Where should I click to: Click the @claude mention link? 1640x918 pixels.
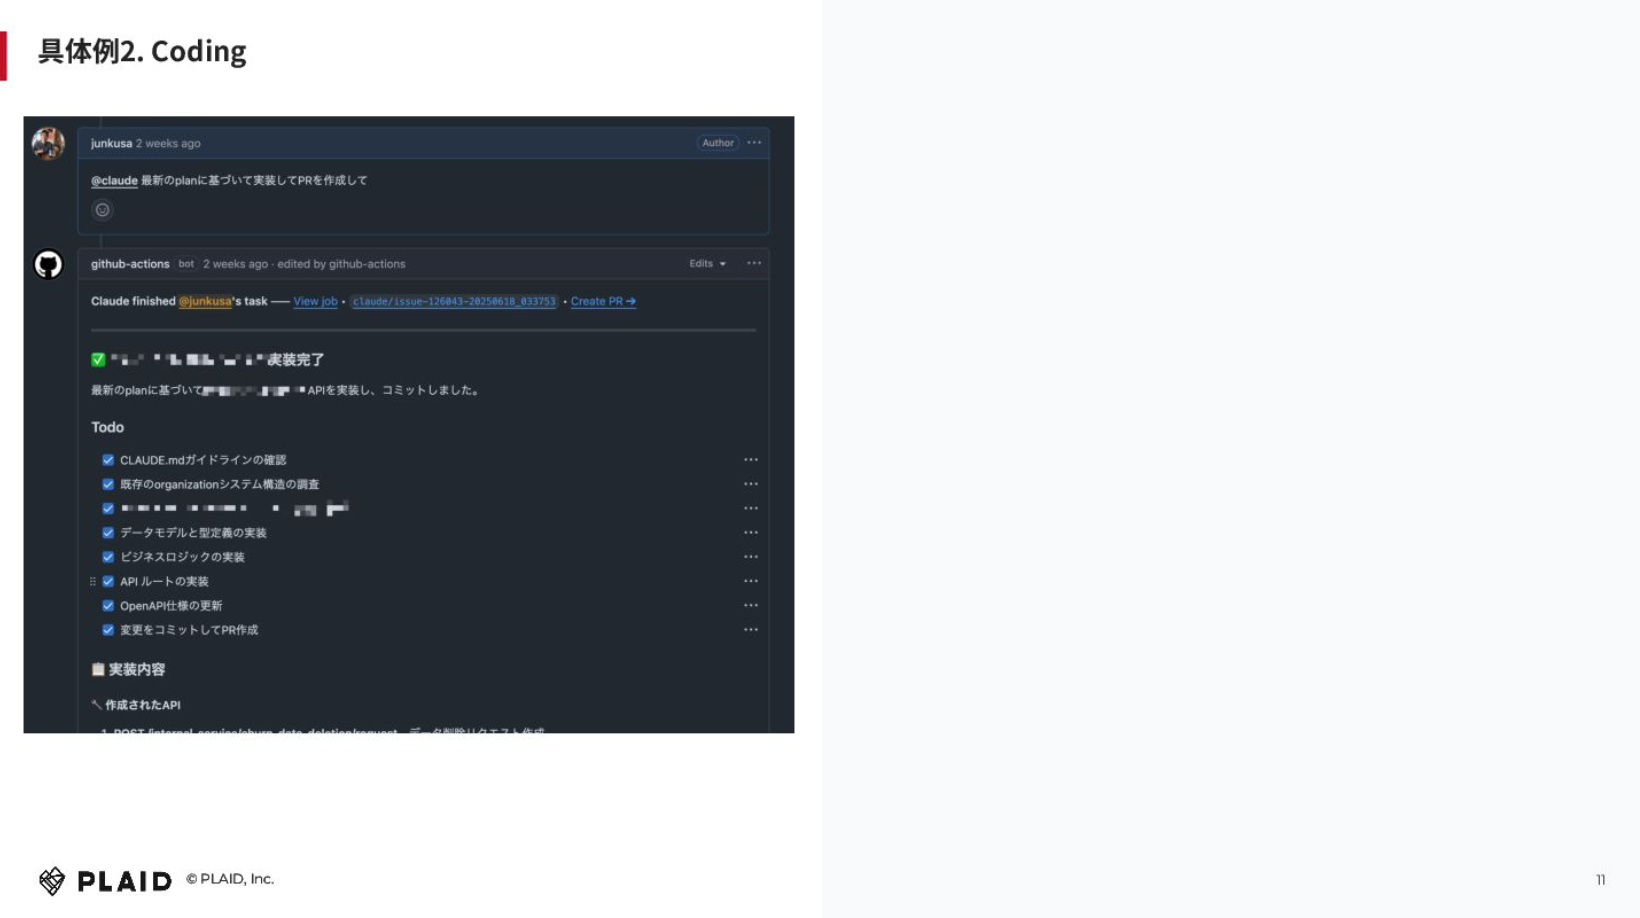coord(114,181)
